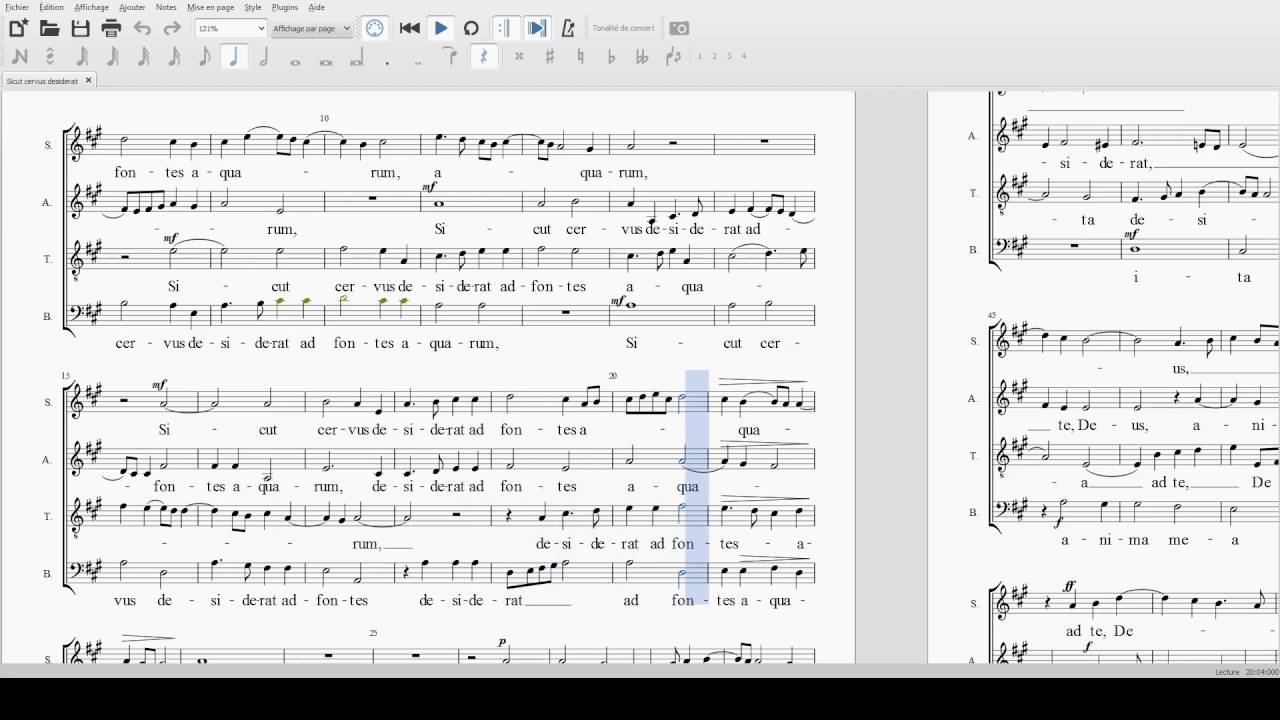Save the score with the floppy disk icon

(80, 28)
